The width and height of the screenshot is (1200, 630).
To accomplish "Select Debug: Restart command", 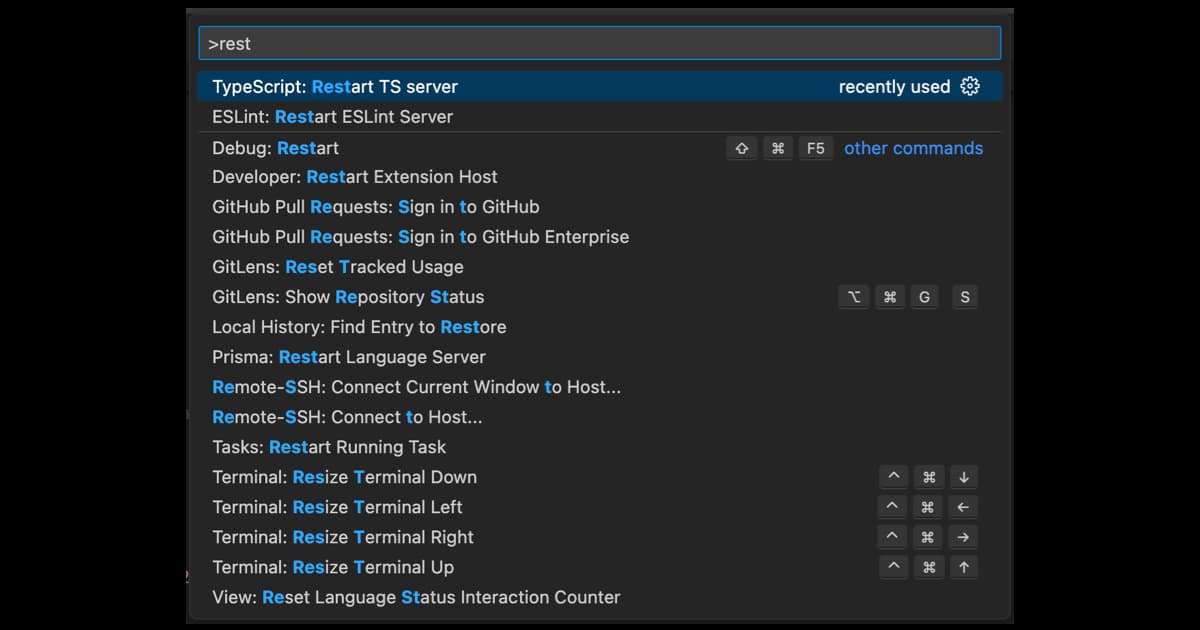I will [600, 148].
